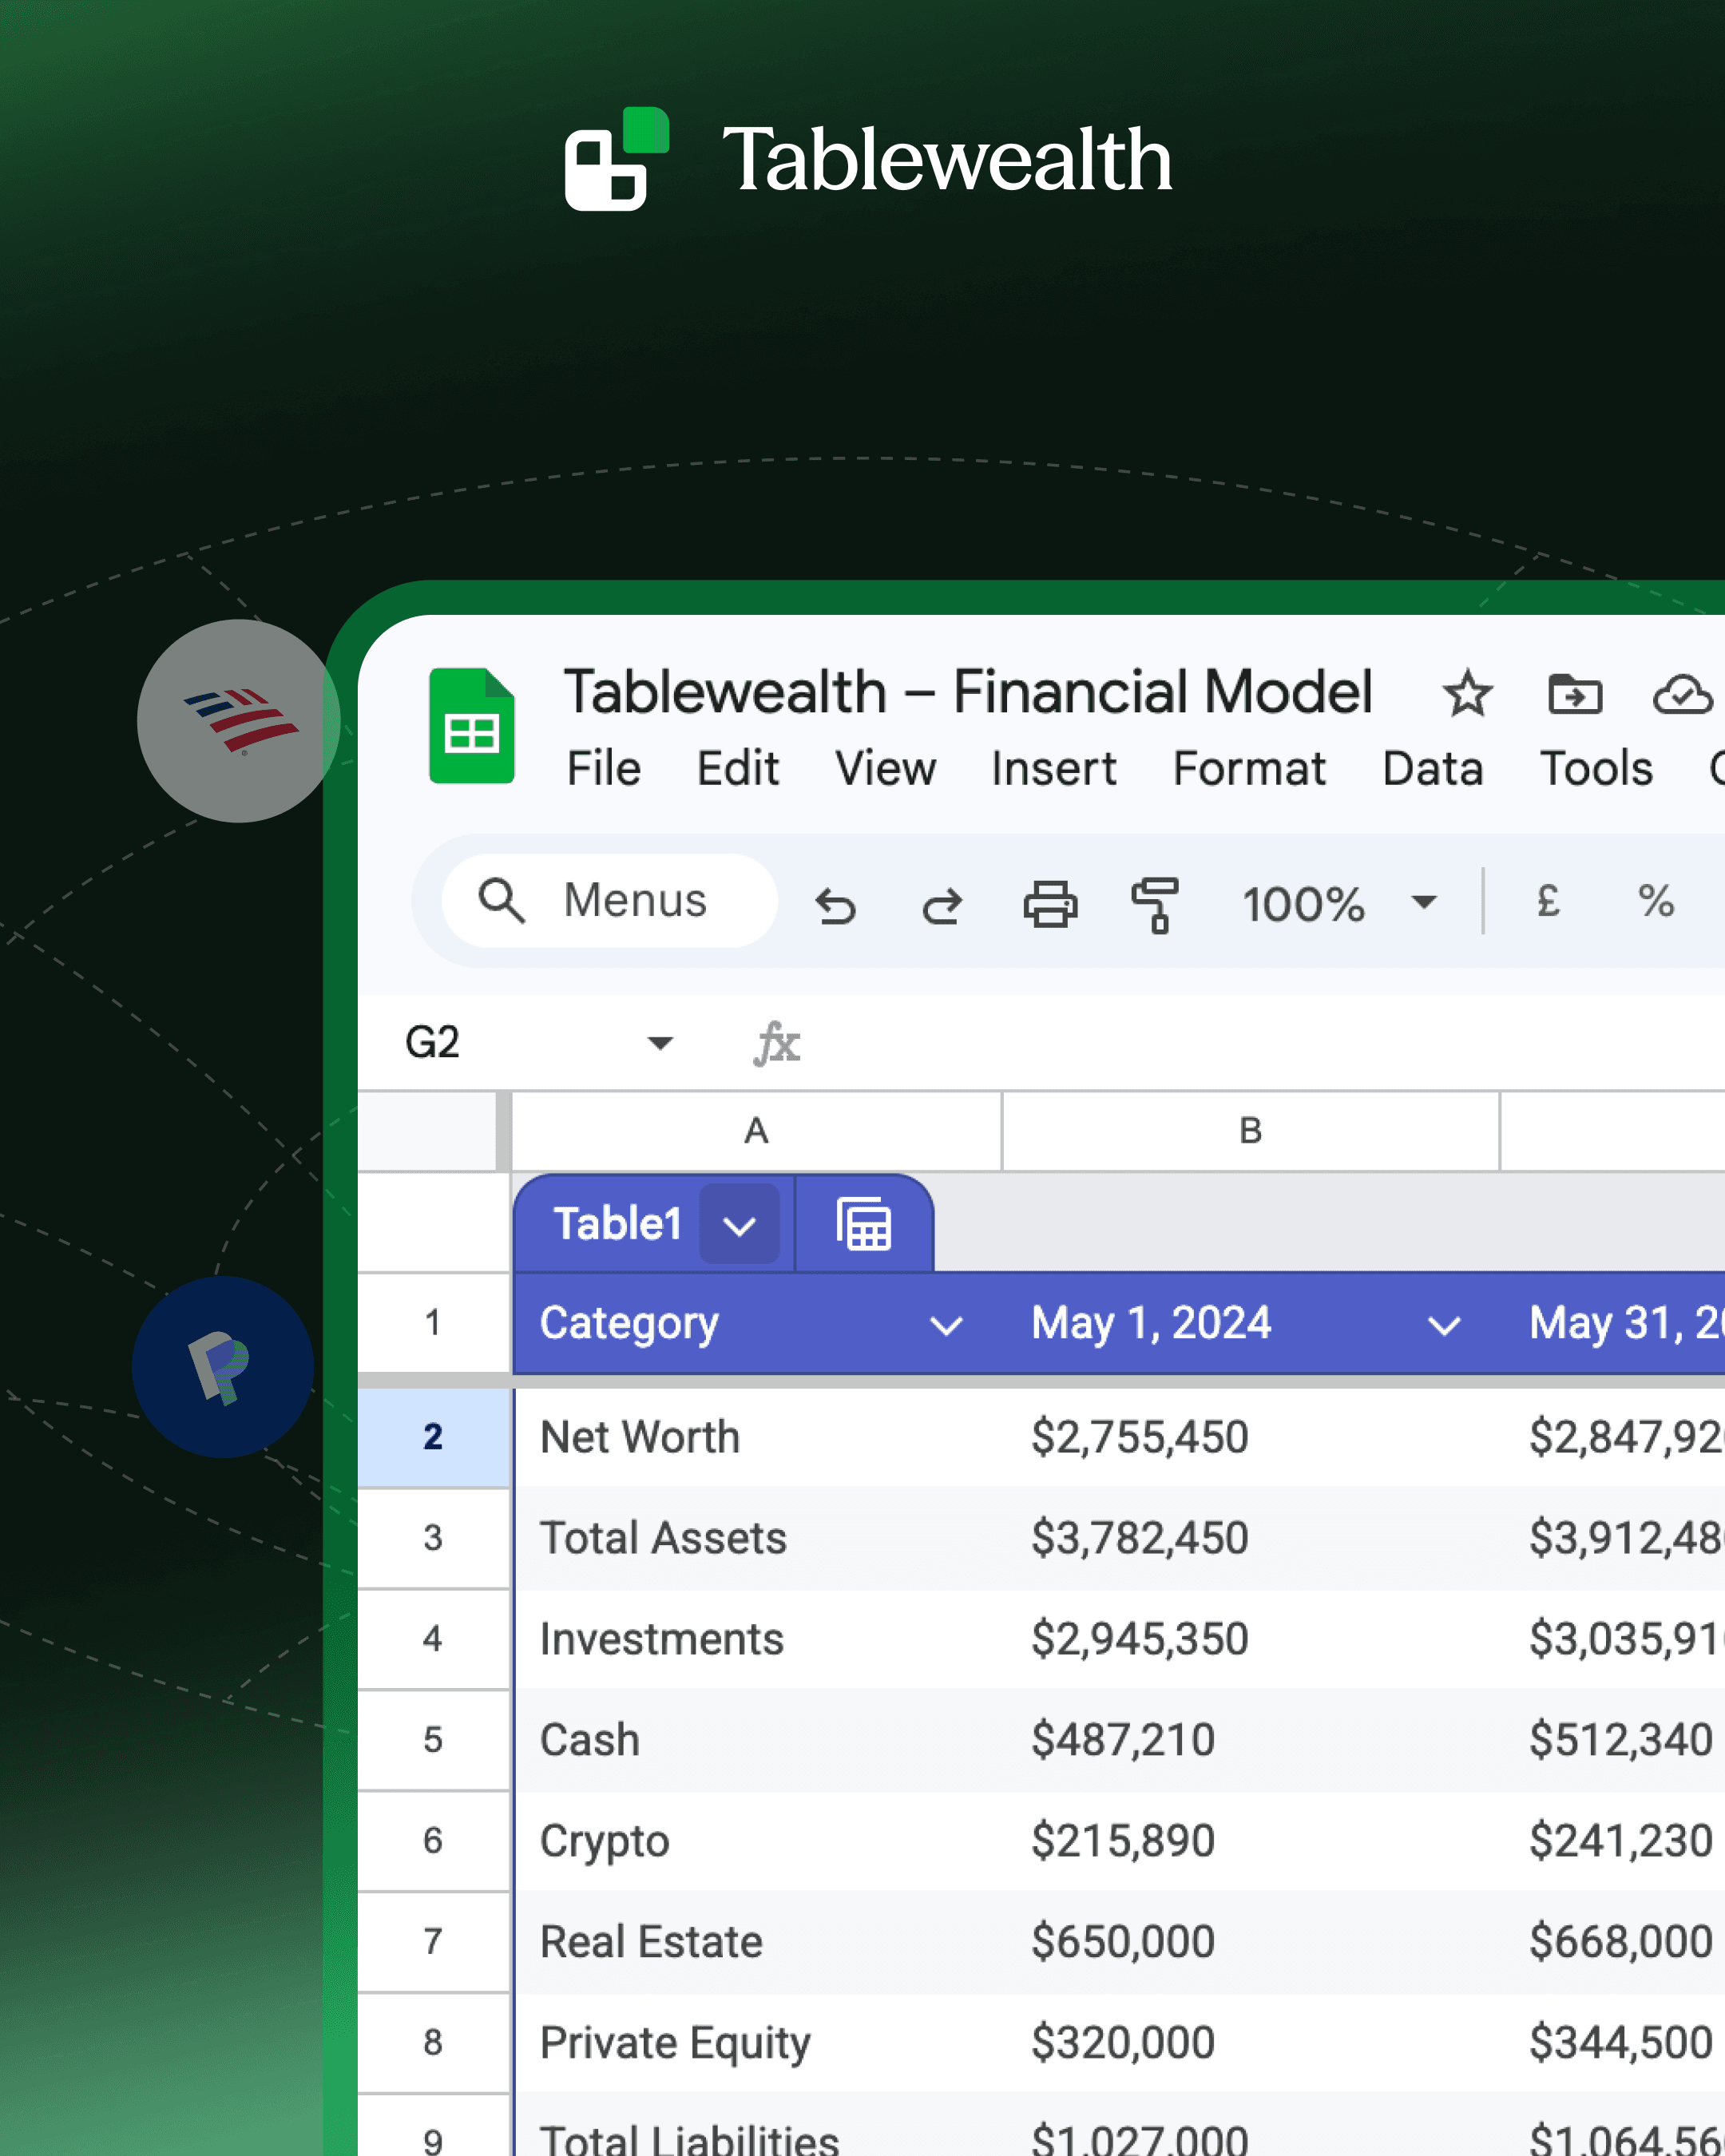This screenshot has width=1725, height=2156.
Task: Open the Format menu
Action: 1249,769
